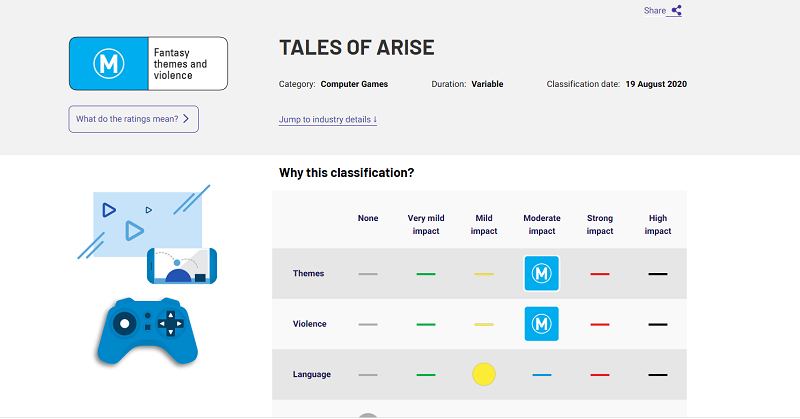The height and width of the screenshot is (419, 800).
Task: Click the 'Variable' duration value
Action: coord(487,84)
